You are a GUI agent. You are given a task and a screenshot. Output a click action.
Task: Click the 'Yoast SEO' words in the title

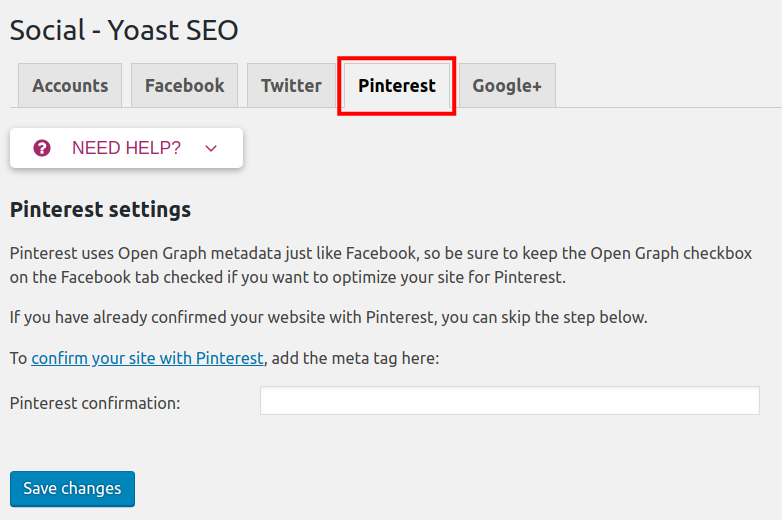[175, 30]
